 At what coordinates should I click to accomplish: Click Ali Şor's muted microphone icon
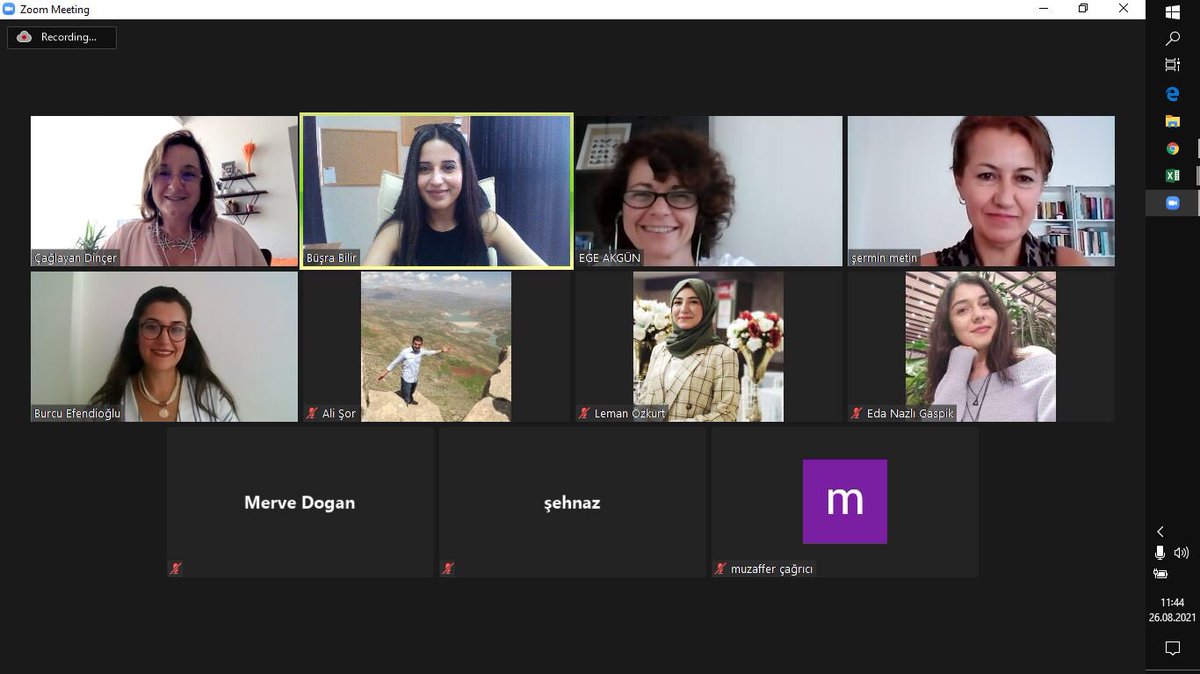coord(313,413)
